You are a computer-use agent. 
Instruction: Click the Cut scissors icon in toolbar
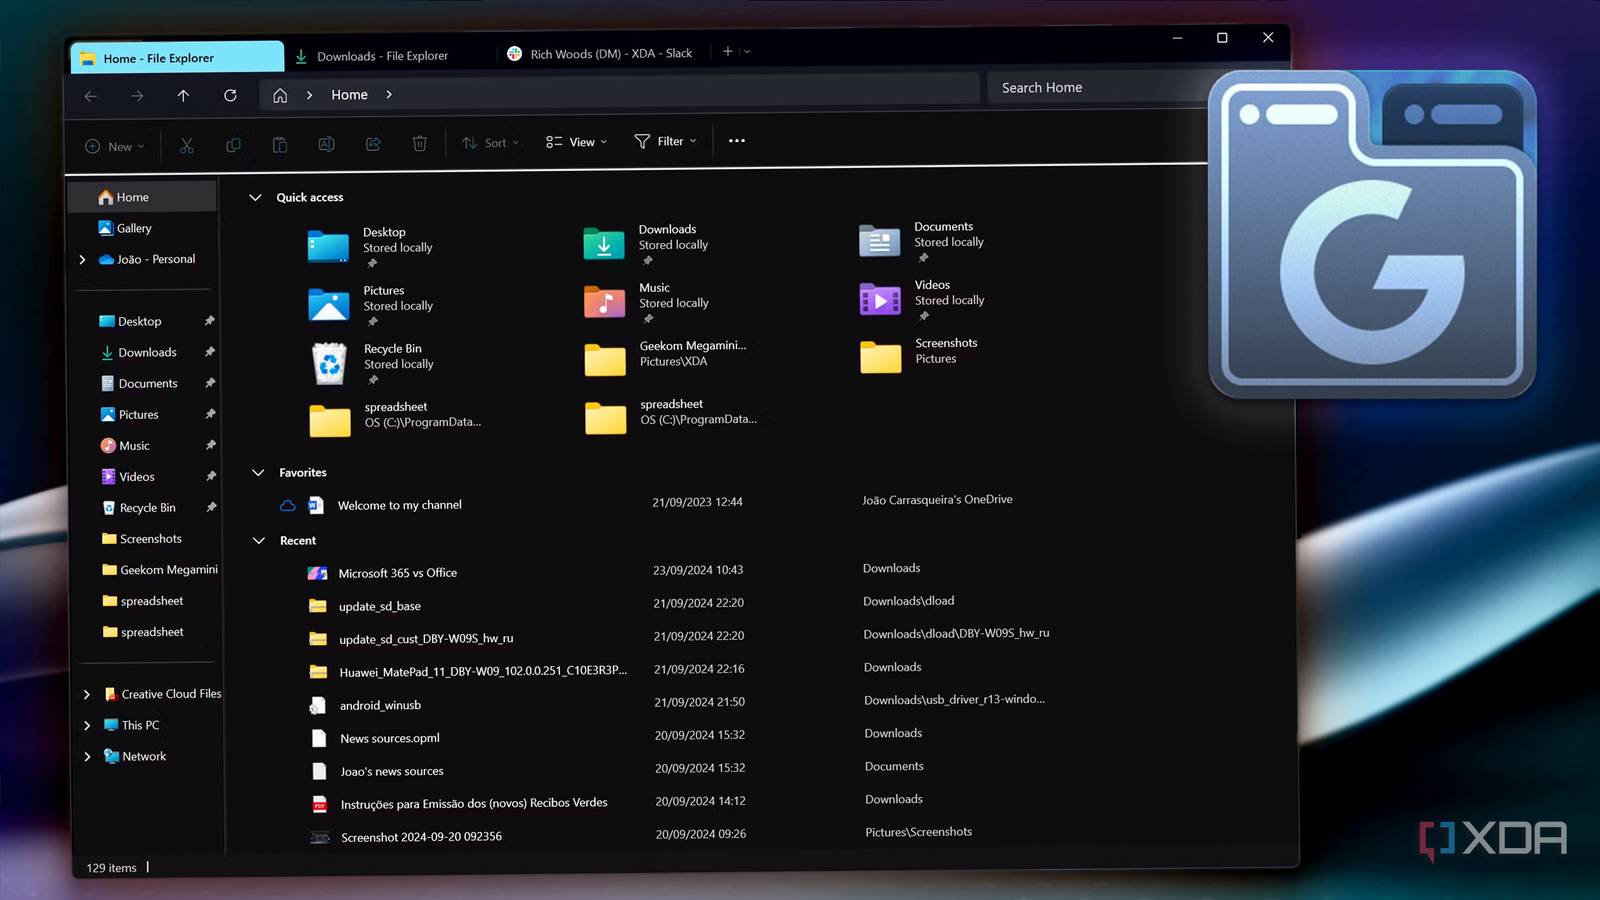click(186, 145)
